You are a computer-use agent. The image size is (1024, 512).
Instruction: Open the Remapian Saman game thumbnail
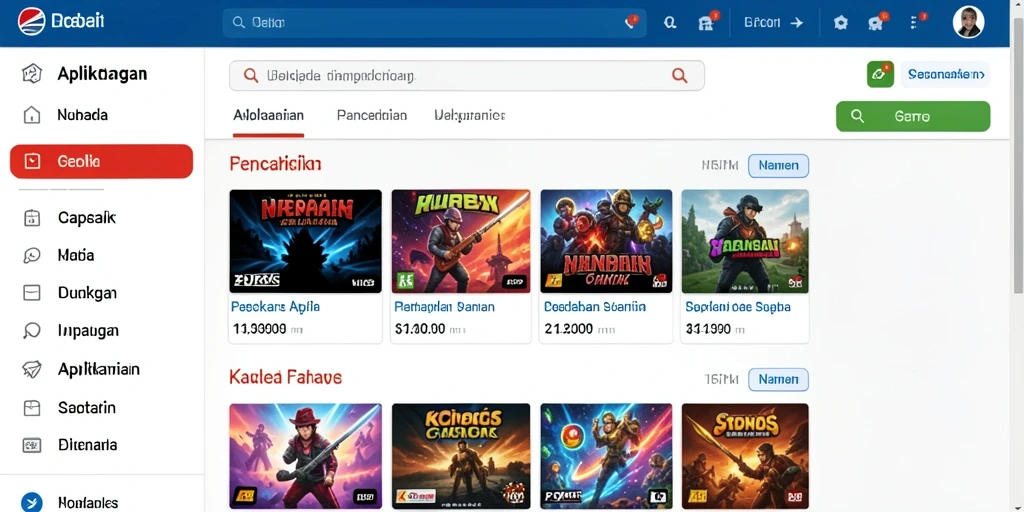tap(461, 241)
